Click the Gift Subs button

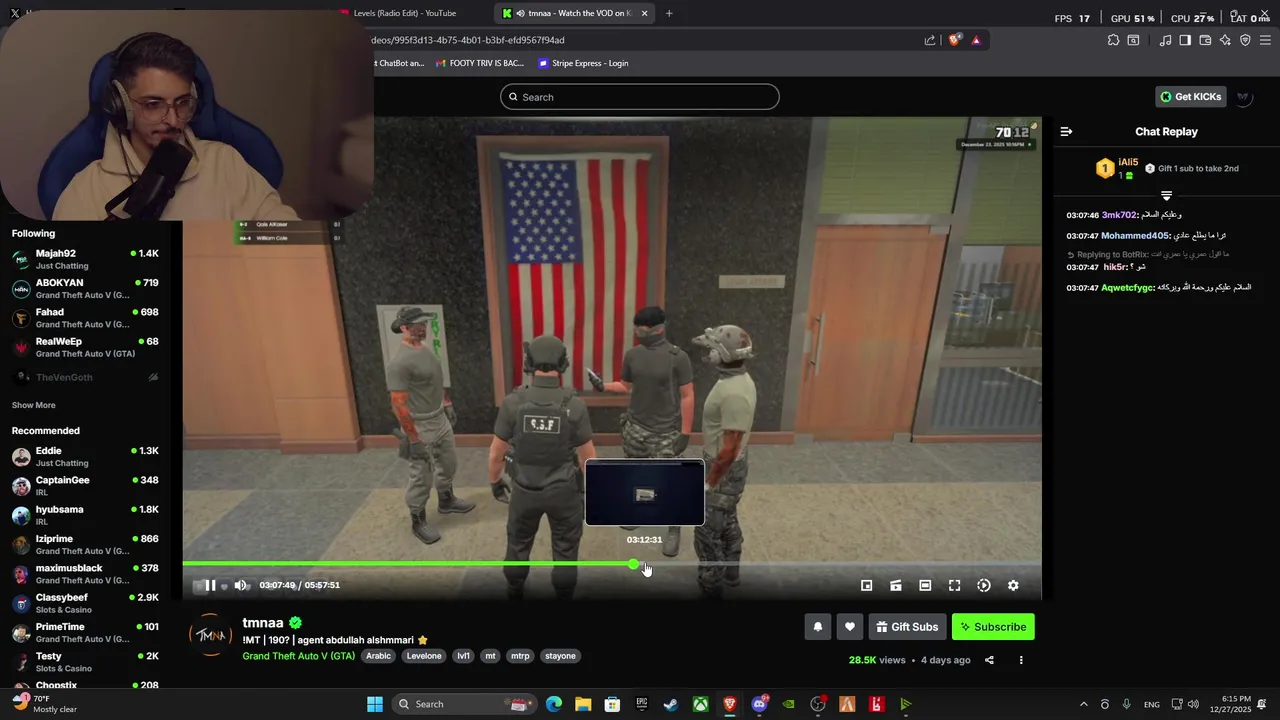[908, 627]
